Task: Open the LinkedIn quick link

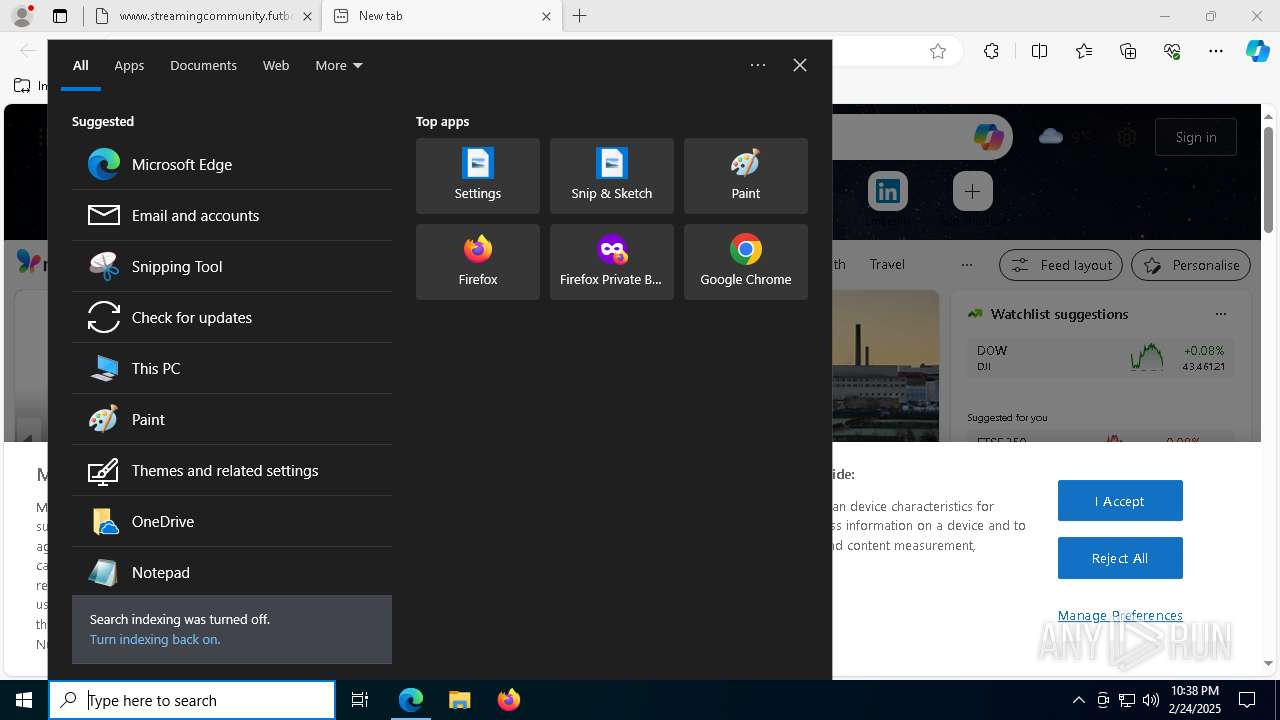Action: point(888,191)
